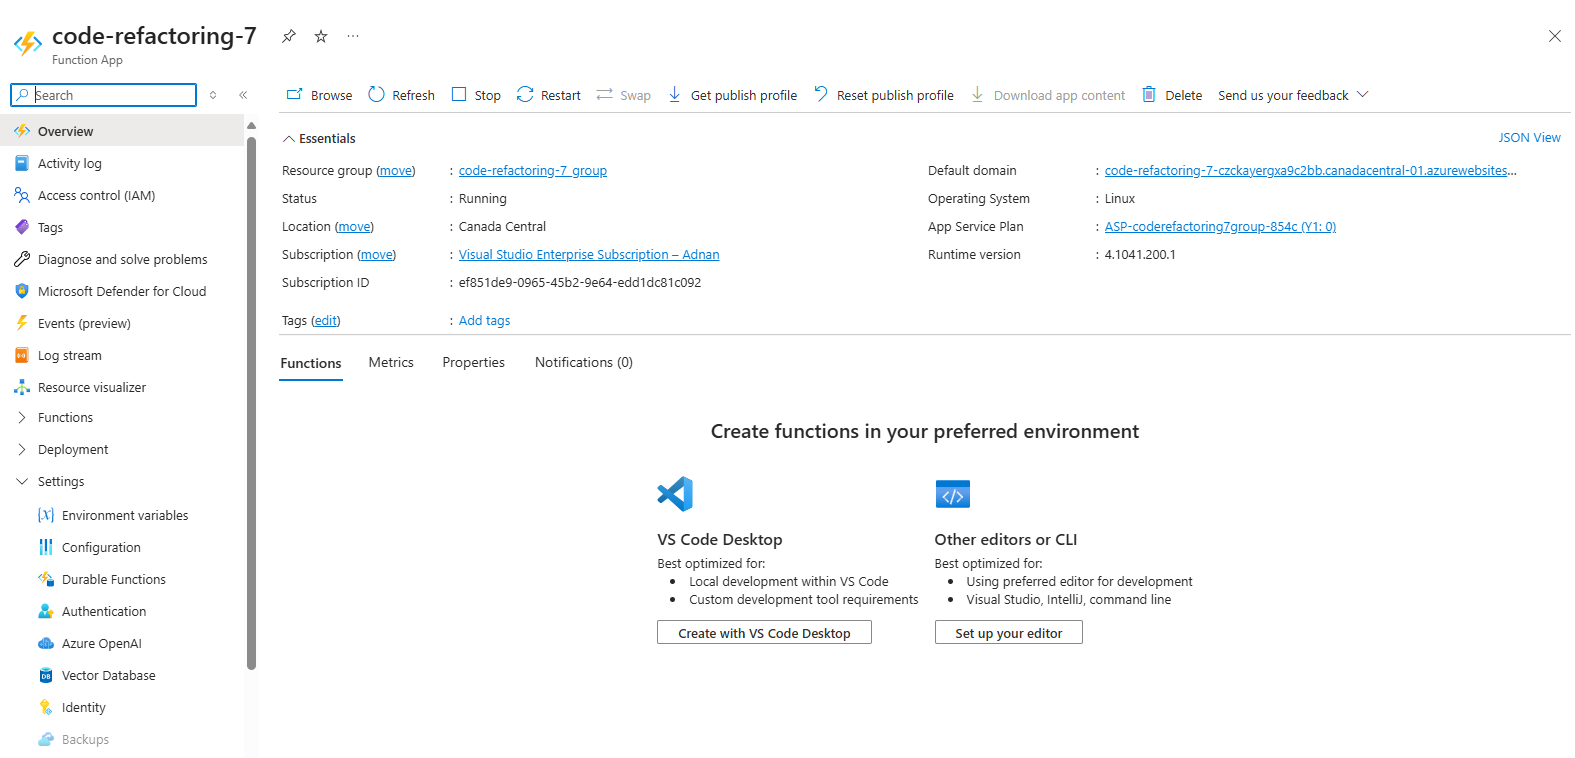Move resource group via move link
Viewport: 1575px width, 758px height.
pos(396,171)
